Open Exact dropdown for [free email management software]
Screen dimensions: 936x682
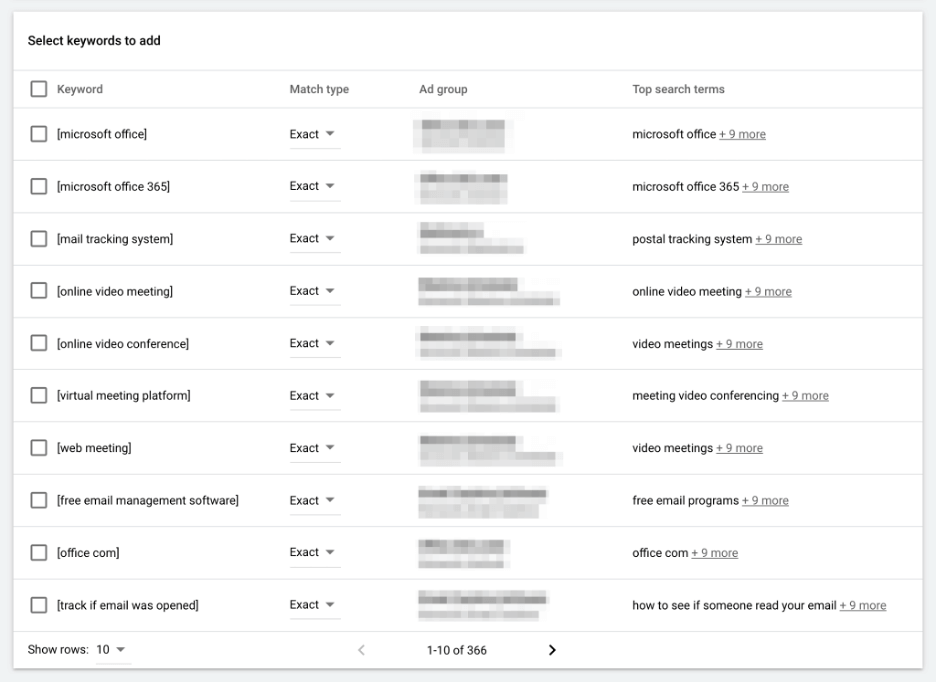[315, 500]
